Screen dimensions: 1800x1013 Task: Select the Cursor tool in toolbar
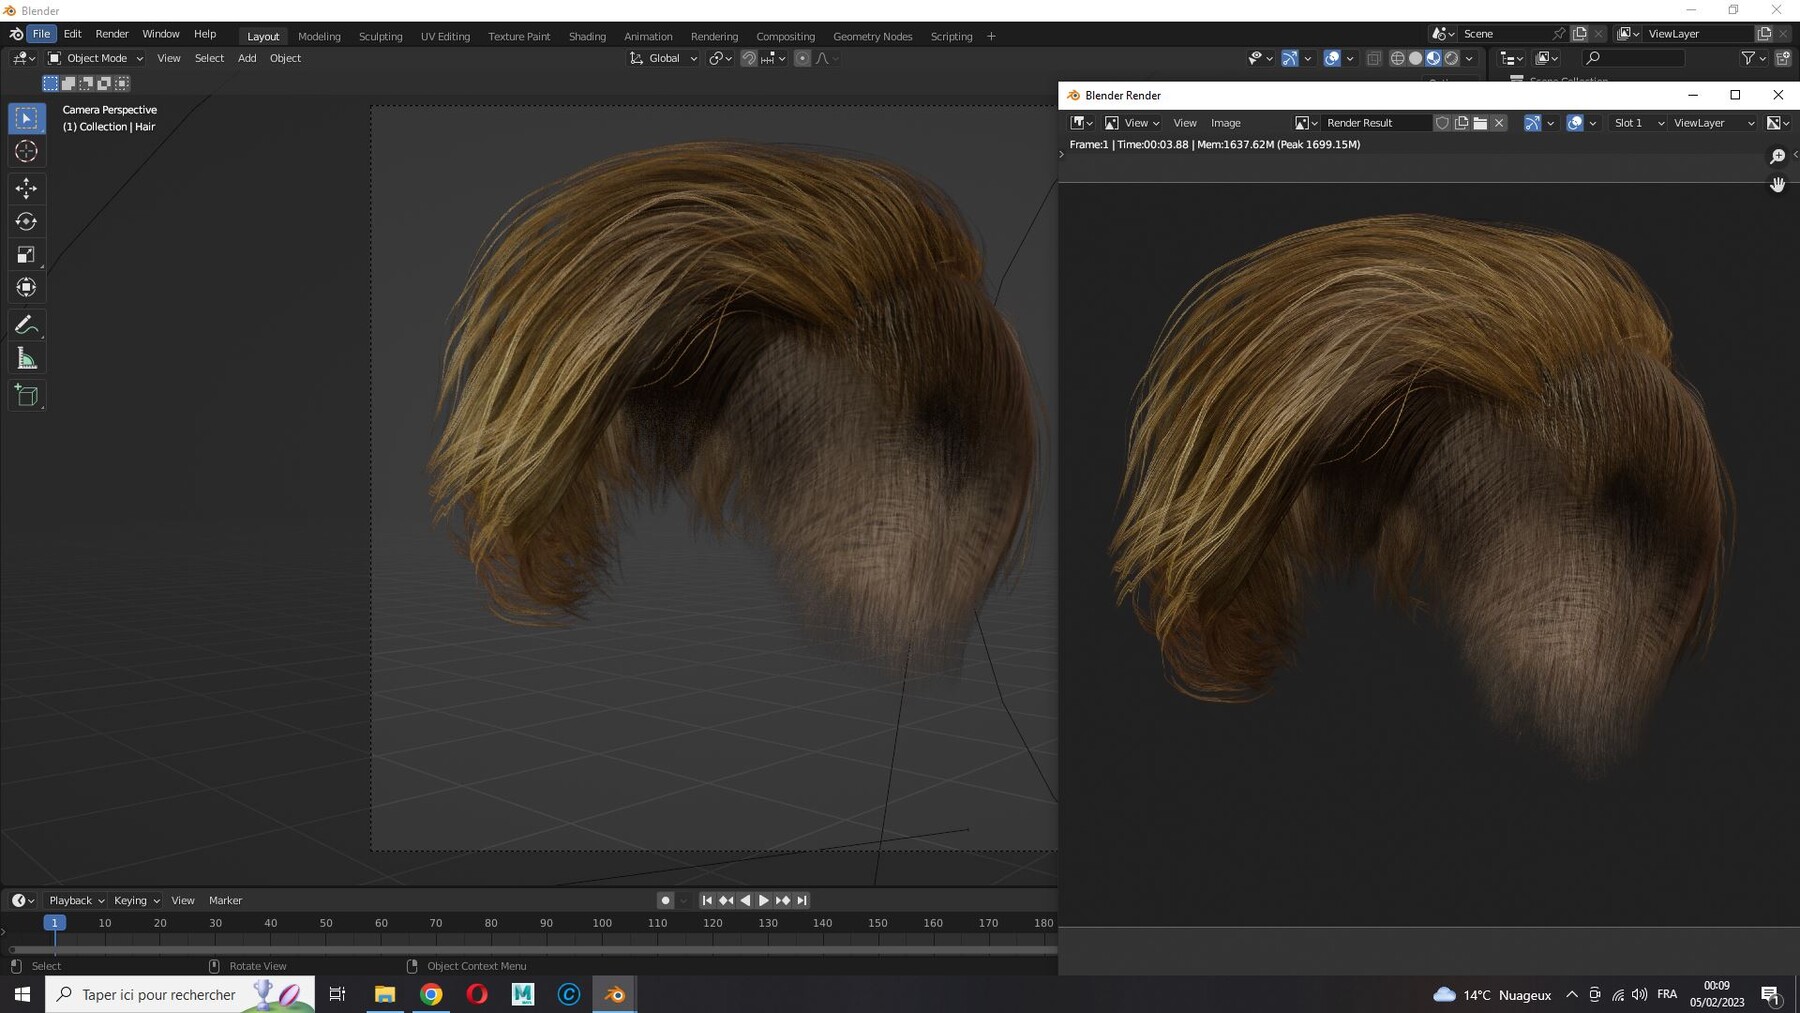(x=27, y=152)
